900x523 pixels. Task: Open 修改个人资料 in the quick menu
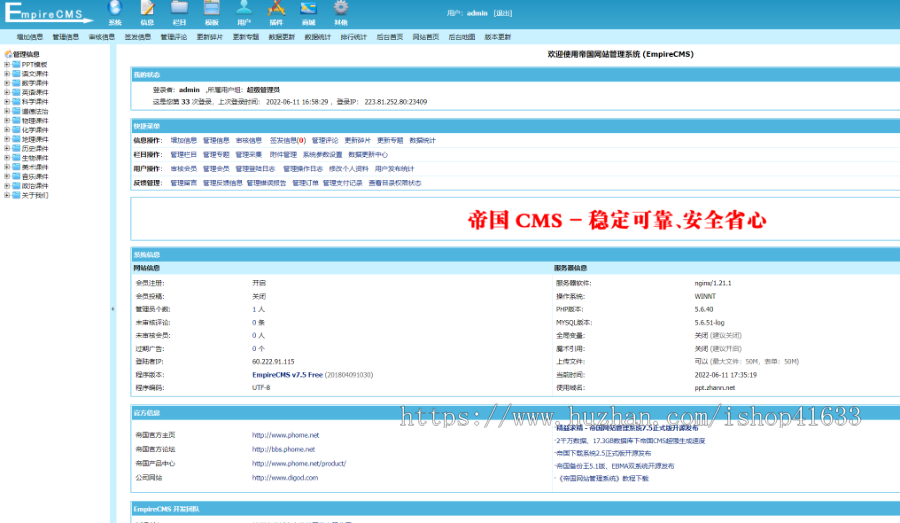pos(349,169)
